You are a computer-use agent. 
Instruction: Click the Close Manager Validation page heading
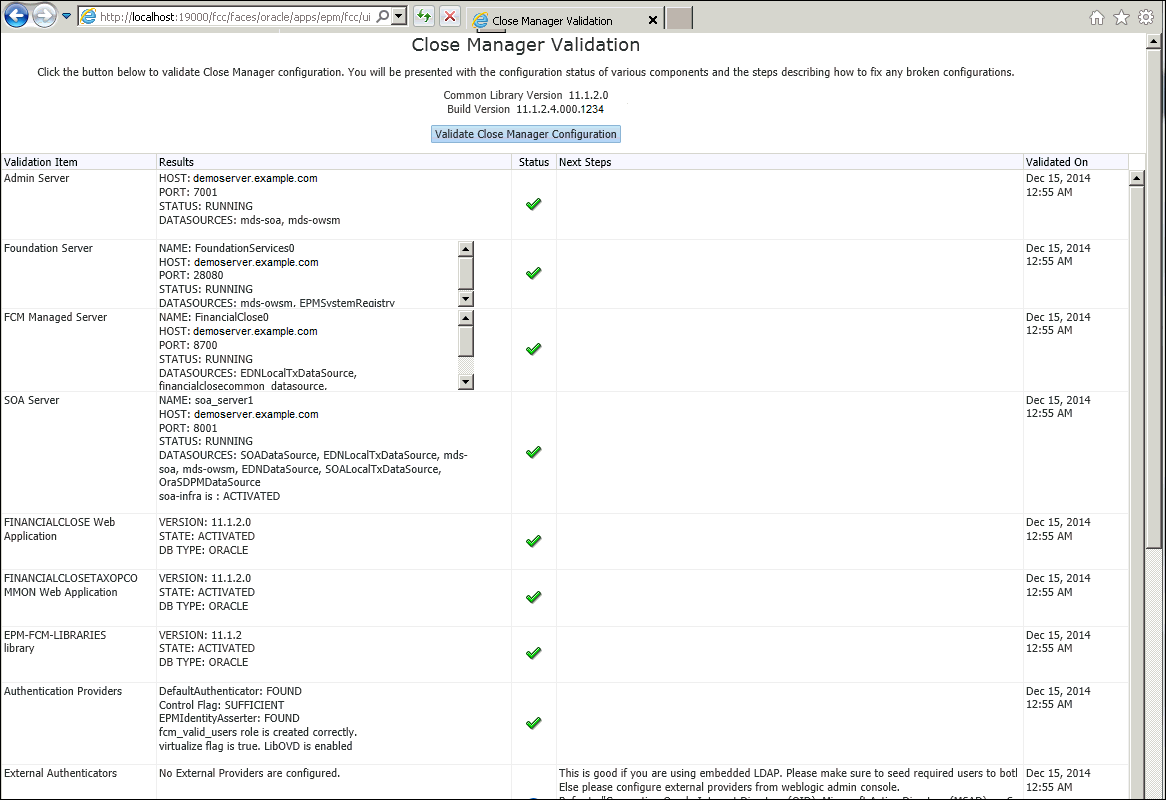point(526,45)
